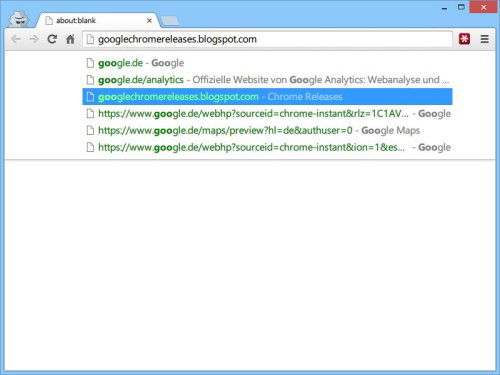Viewport: 500px width, 375px height.
Task: Click the incognito spy icon
Action: pos(19,18)
